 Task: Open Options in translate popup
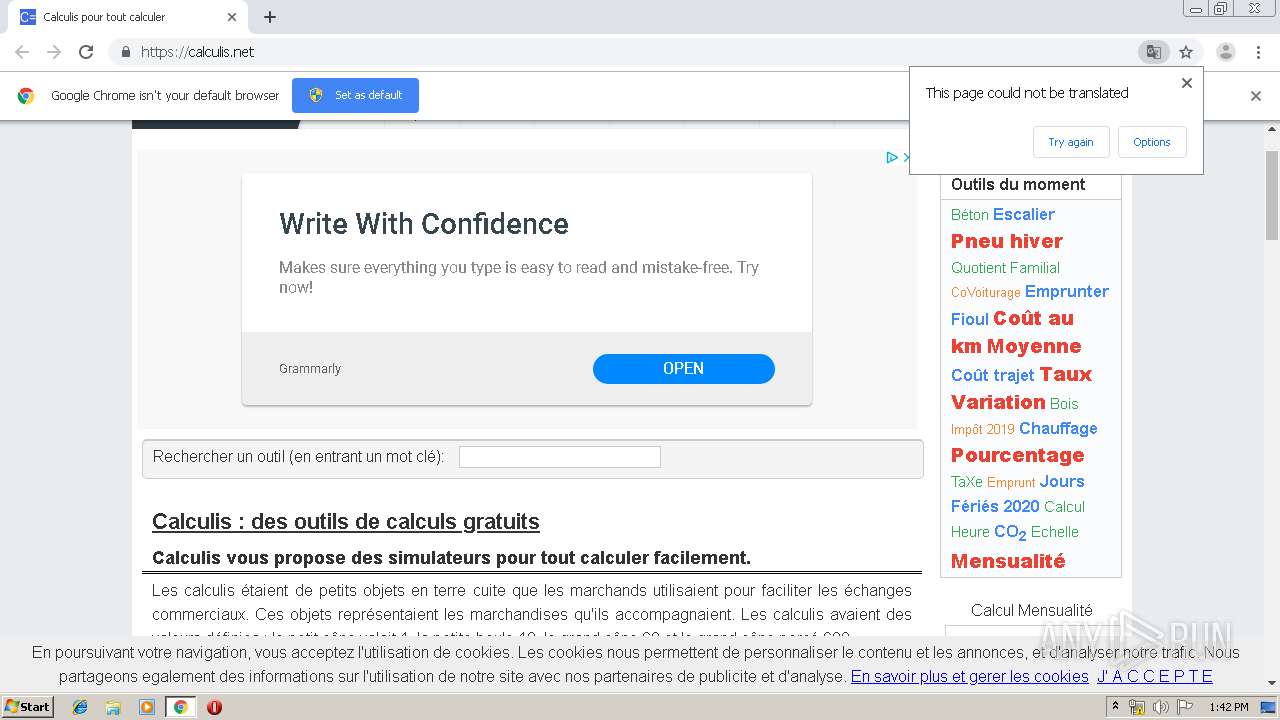tap(1151, 142)
